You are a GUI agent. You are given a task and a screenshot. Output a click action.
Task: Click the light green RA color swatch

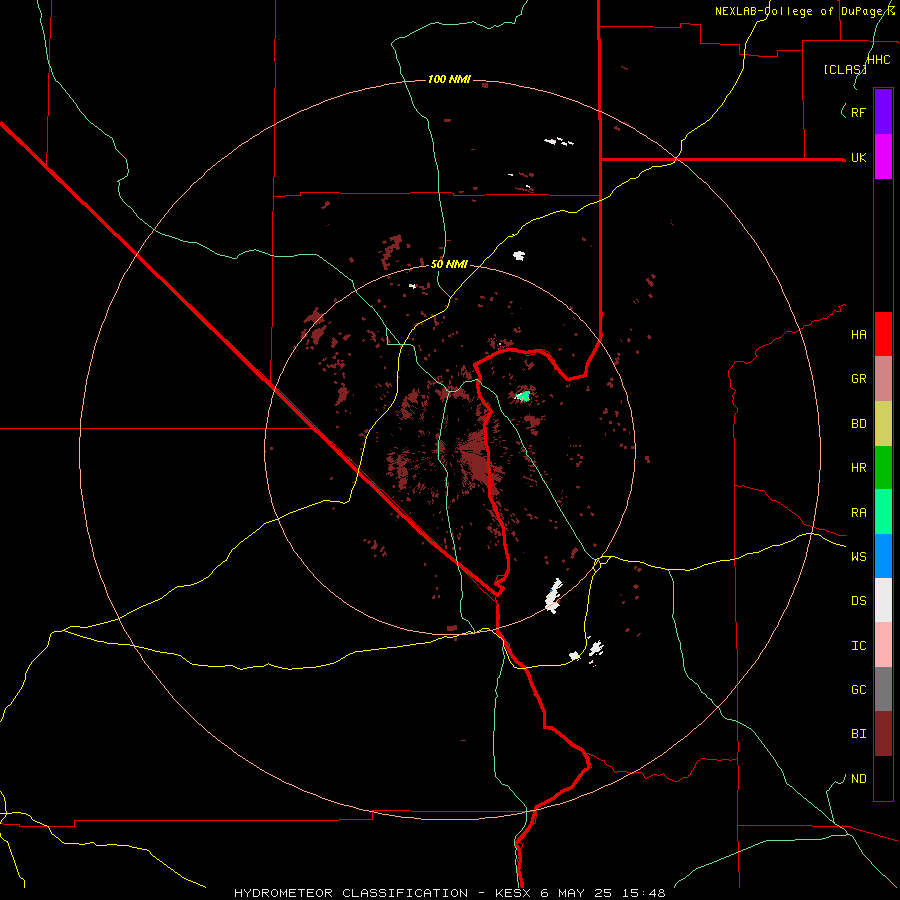click(x=883, y=512)
